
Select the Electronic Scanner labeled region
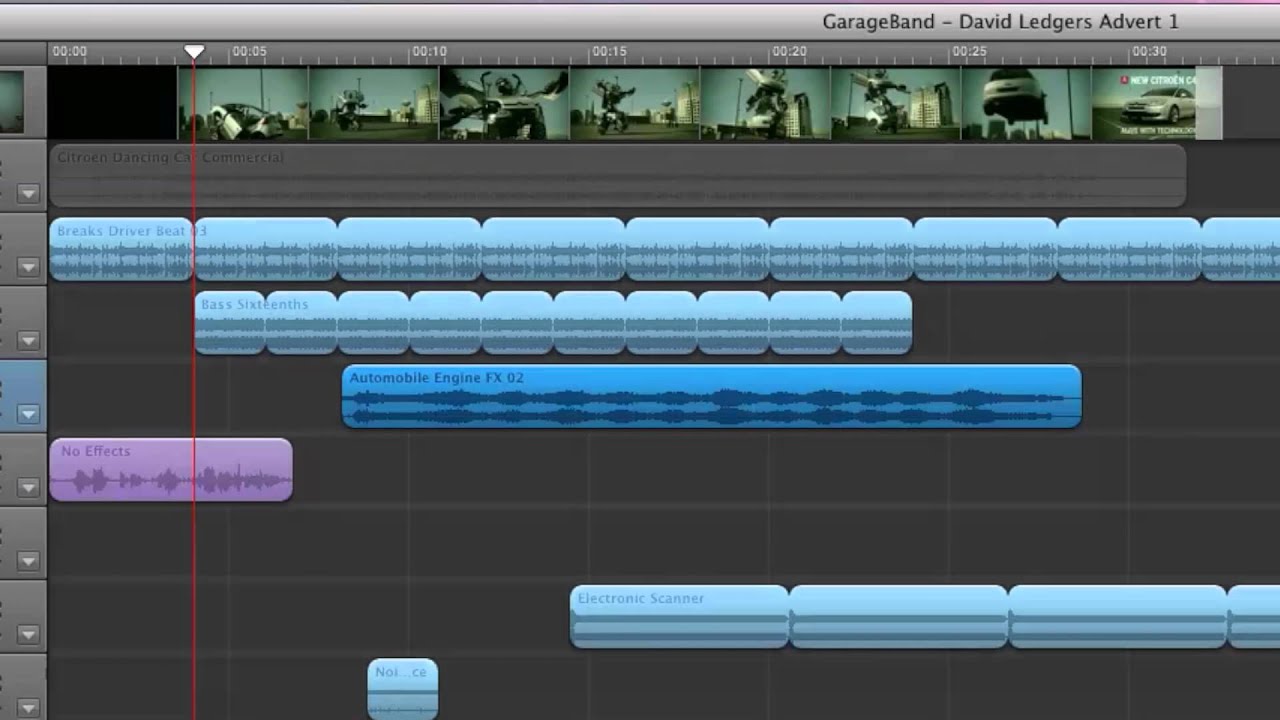point(679,617)
